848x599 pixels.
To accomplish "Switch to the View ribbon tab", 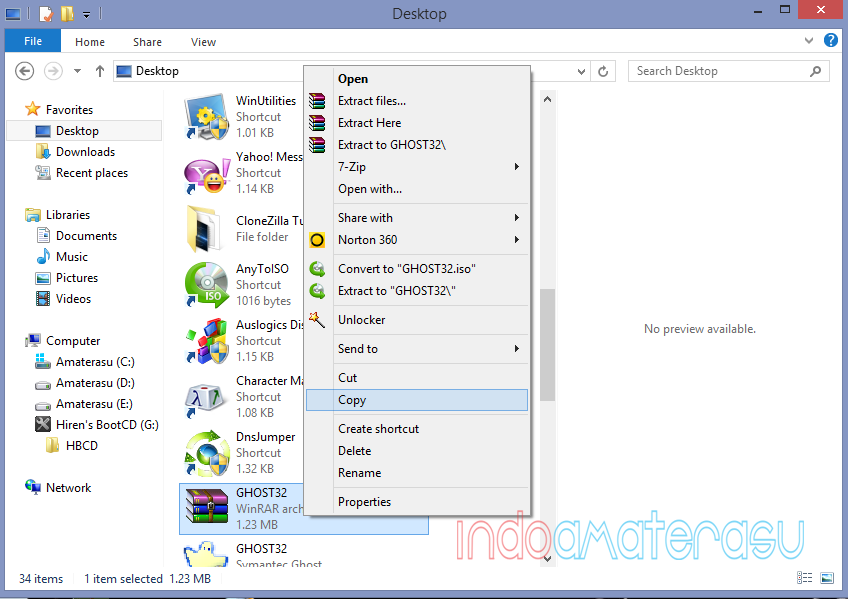I will 203,42.
